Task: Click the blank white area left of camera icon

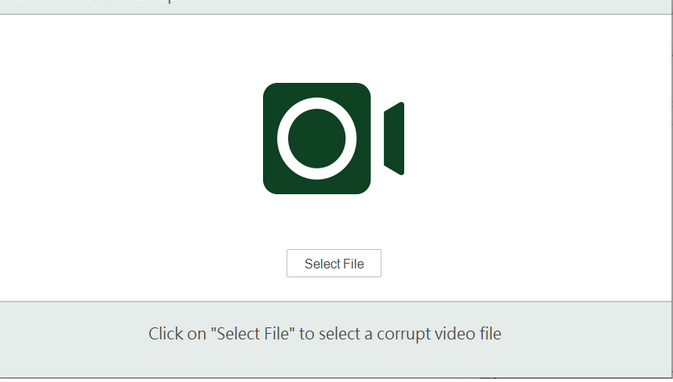Action: (129, 138)
